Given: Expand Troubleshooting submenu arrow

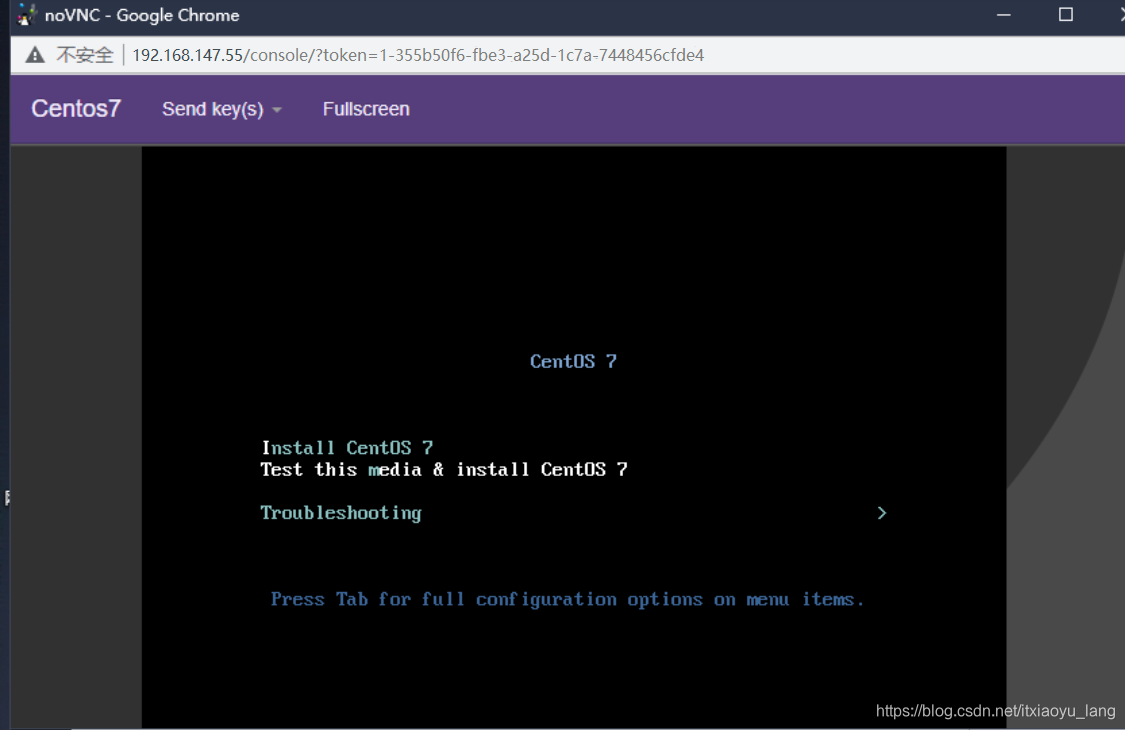Looking at the screenshot, I should click(882, 513).
